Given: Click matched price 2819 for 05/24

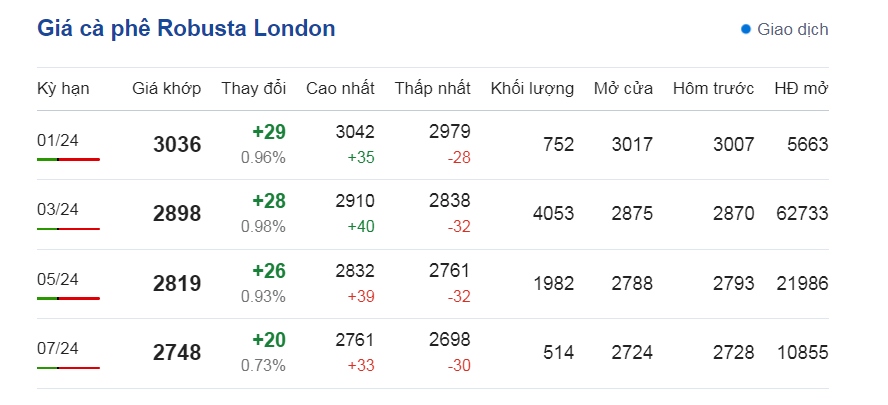Looking at the screenshot, I should [177, 283].
